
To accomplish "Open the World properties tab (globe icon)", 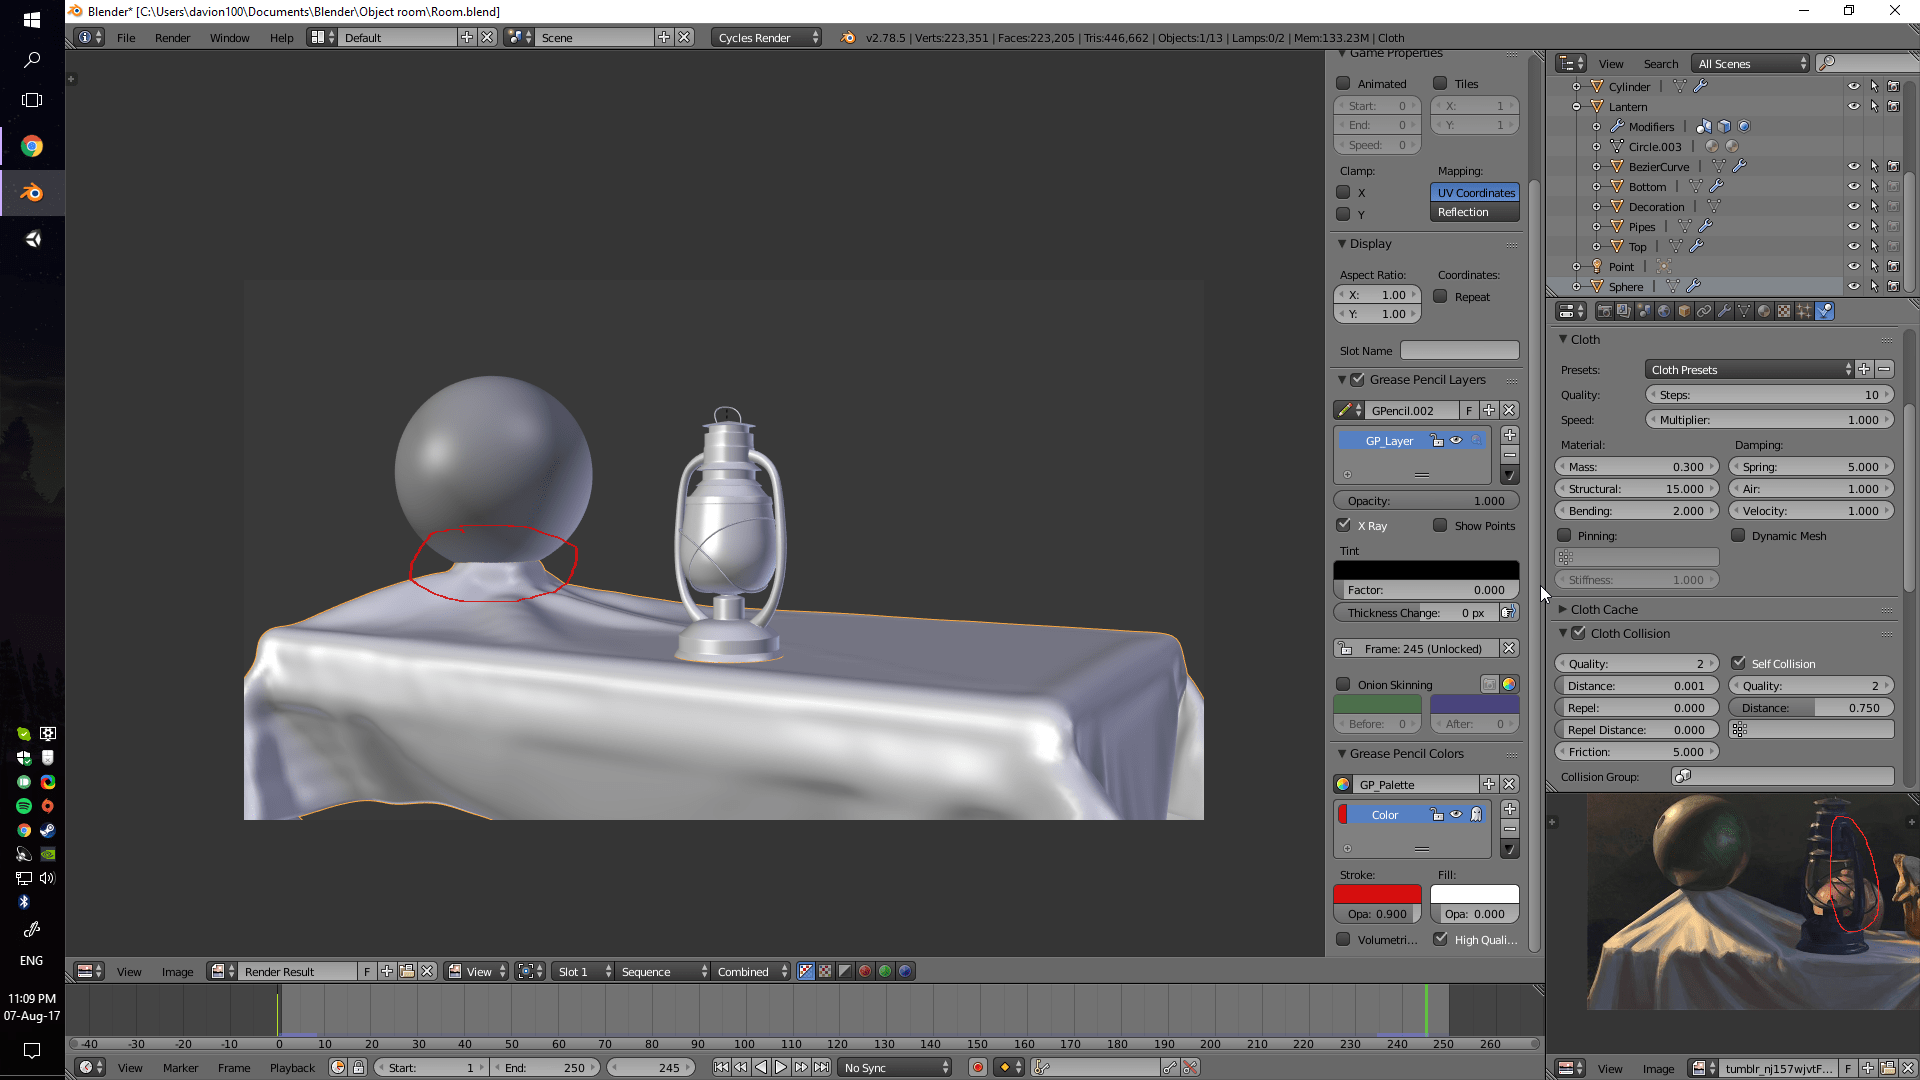I will coord(1663,311).
